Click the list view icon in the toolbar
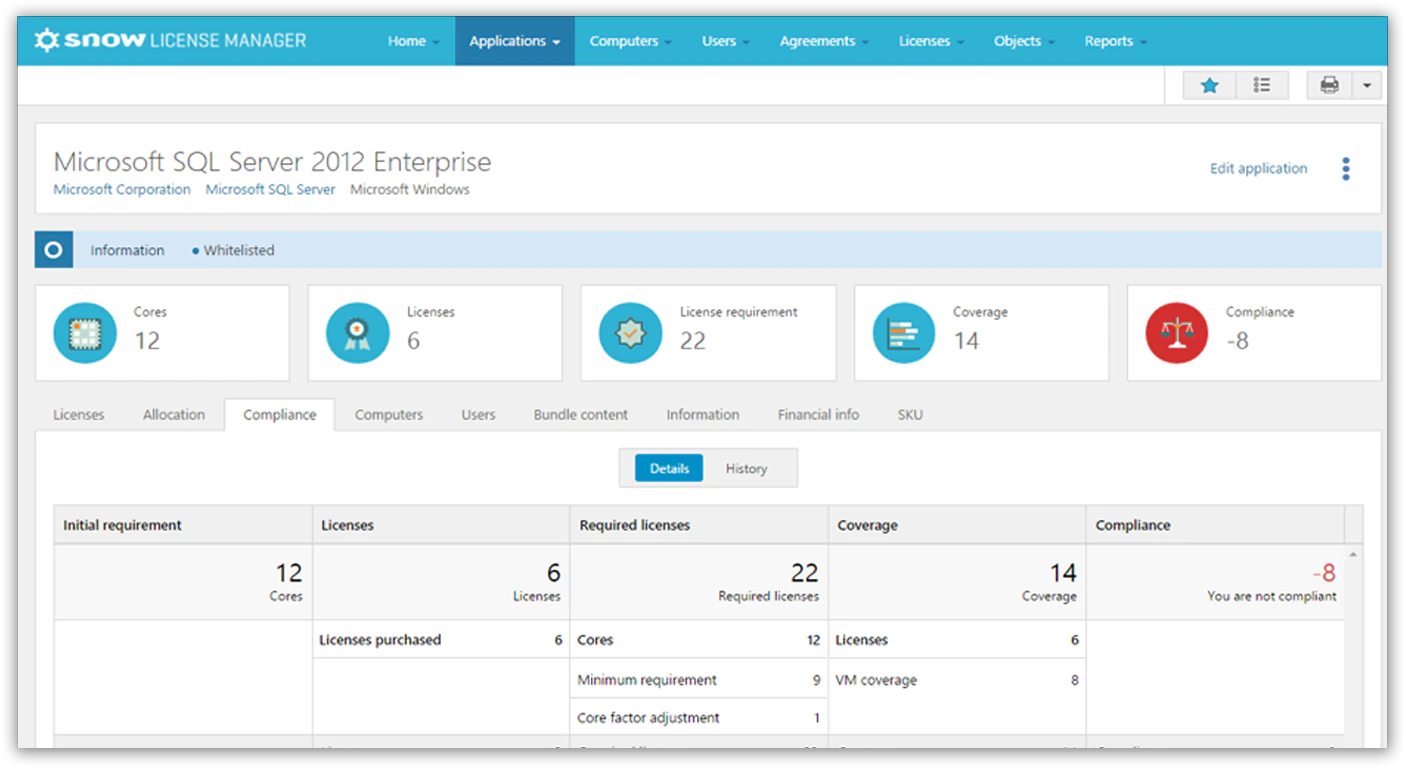The image size is (1406, 768). 1262,85
